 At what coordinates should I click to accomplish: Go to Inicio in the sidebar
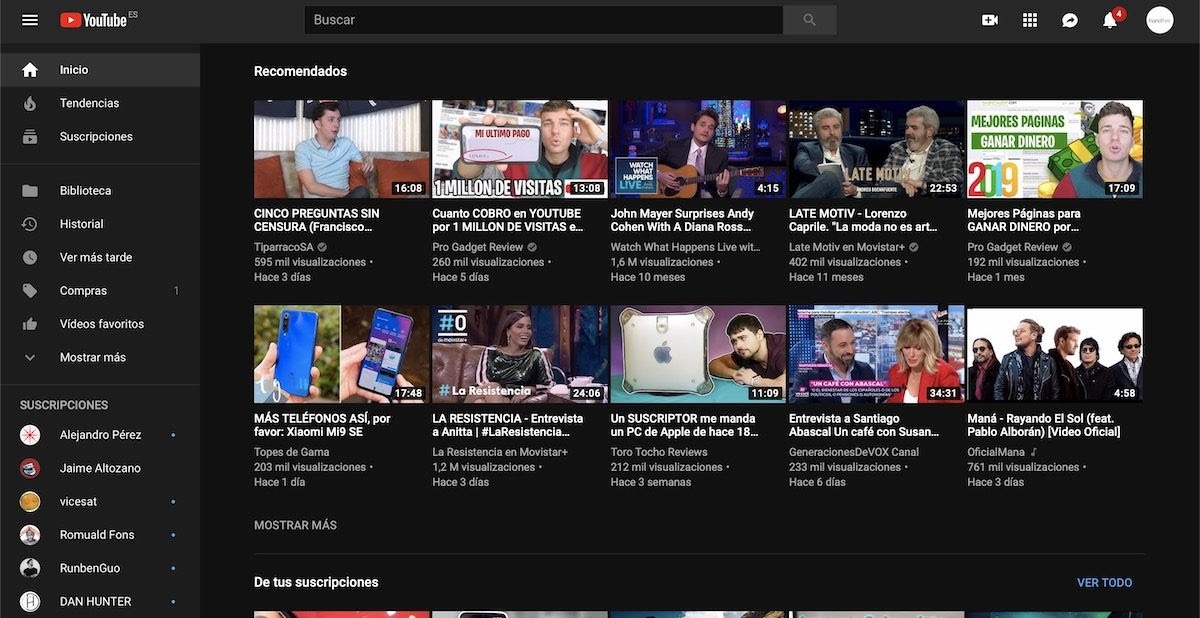(x=100, y=70)
